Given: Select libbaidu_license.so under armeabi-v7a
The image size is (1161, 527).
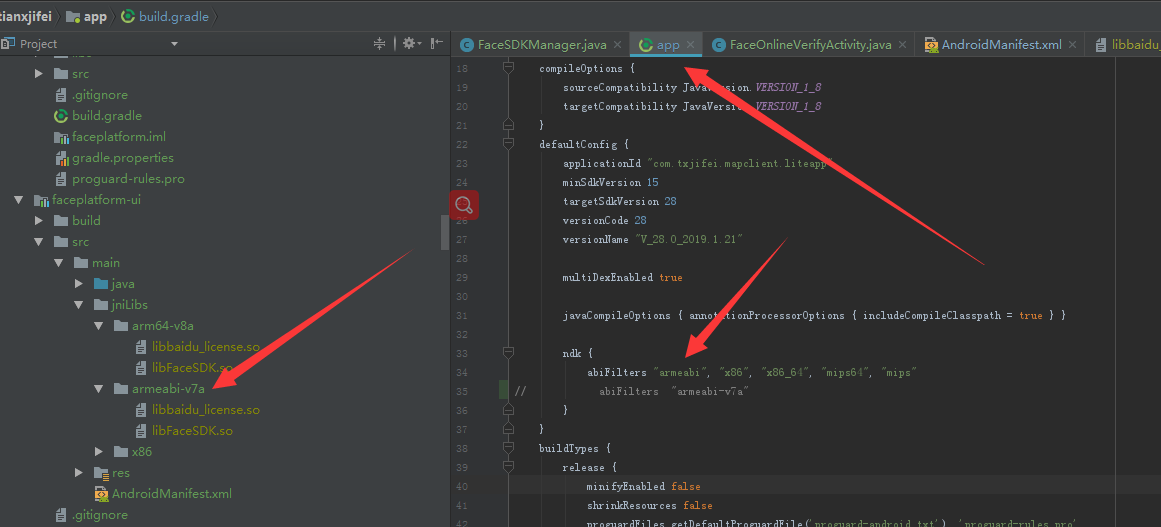Looking at the screenshot, I should pyautogui.click(x=206, y=409).
